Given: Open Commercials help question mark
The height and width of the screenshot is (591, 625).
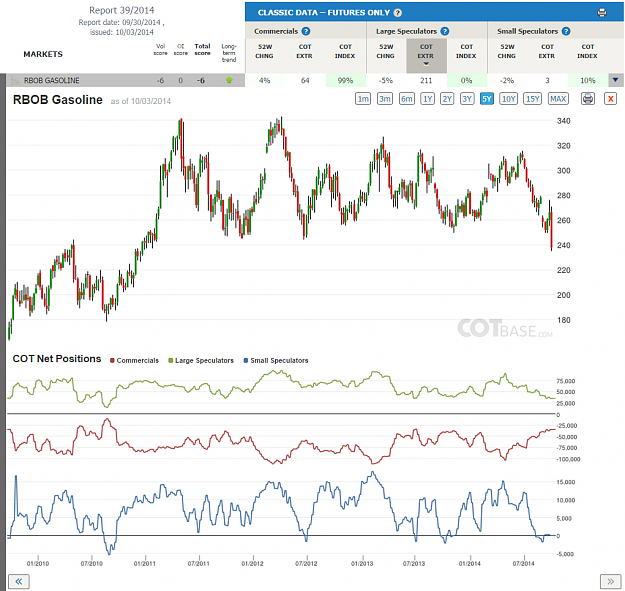Looking at the screenshot, I should click(306, 31).
